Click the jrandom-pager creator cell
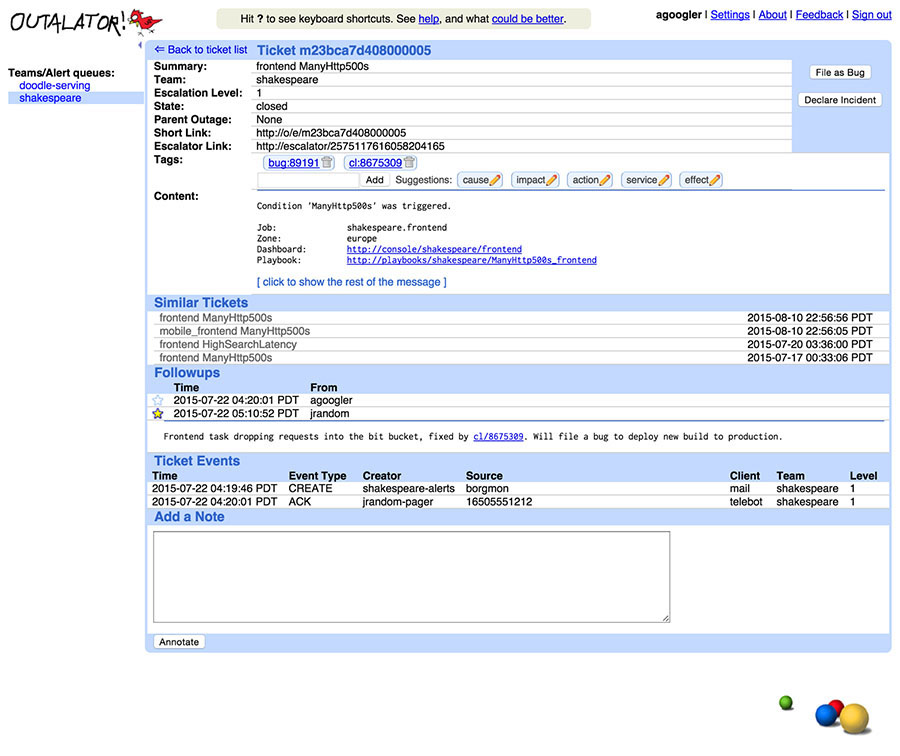The height and width of the screenshot is (756, 900). 398,502
